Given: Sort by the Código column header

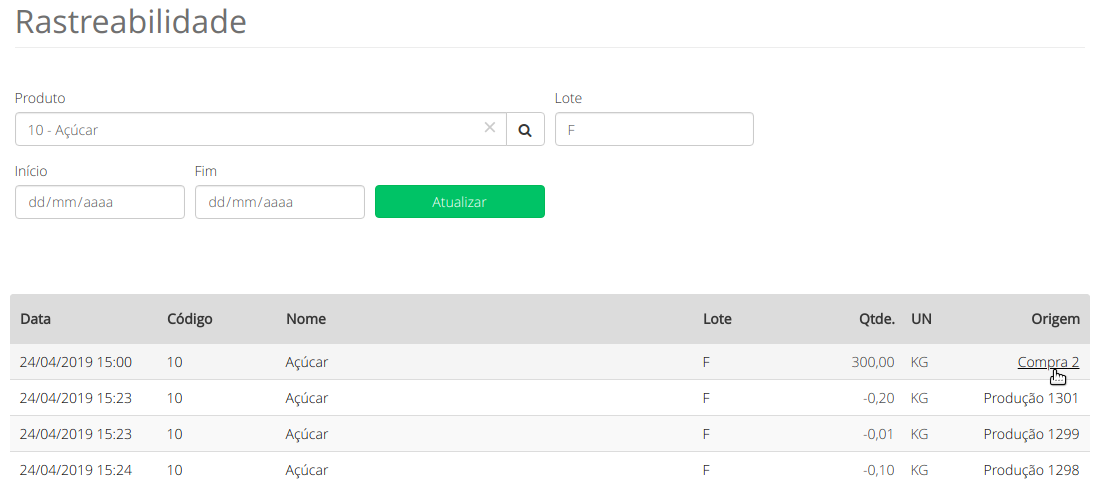Looking at the screenshot, I should click(x=190, y=319).
